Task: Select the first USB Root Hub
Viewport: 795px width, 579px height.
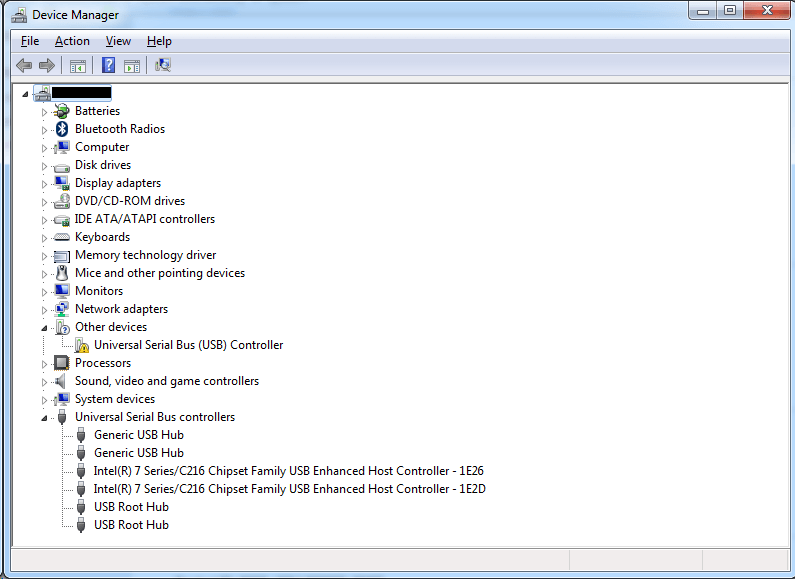Action: pos(131,507)
